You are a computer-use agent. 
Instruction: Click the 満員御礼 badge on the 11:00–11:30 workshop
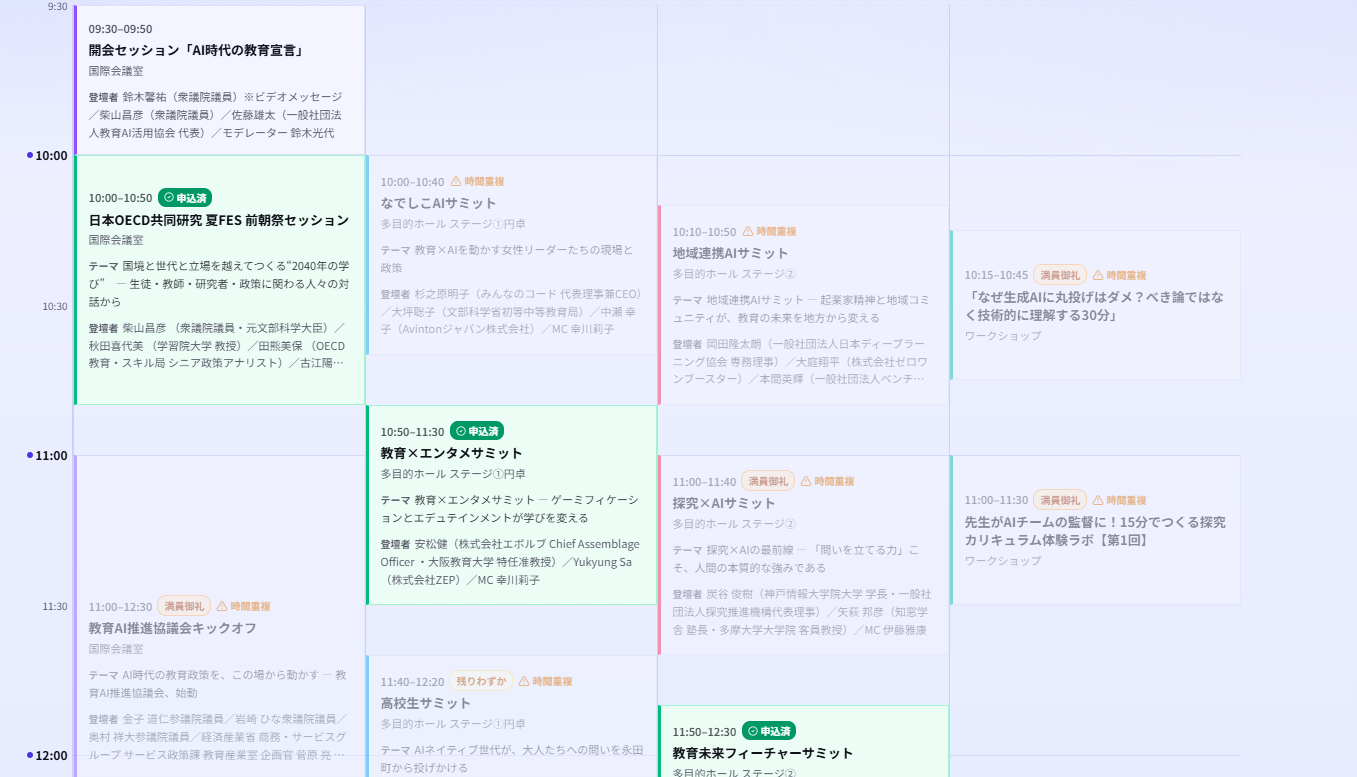pos(1060,500)
